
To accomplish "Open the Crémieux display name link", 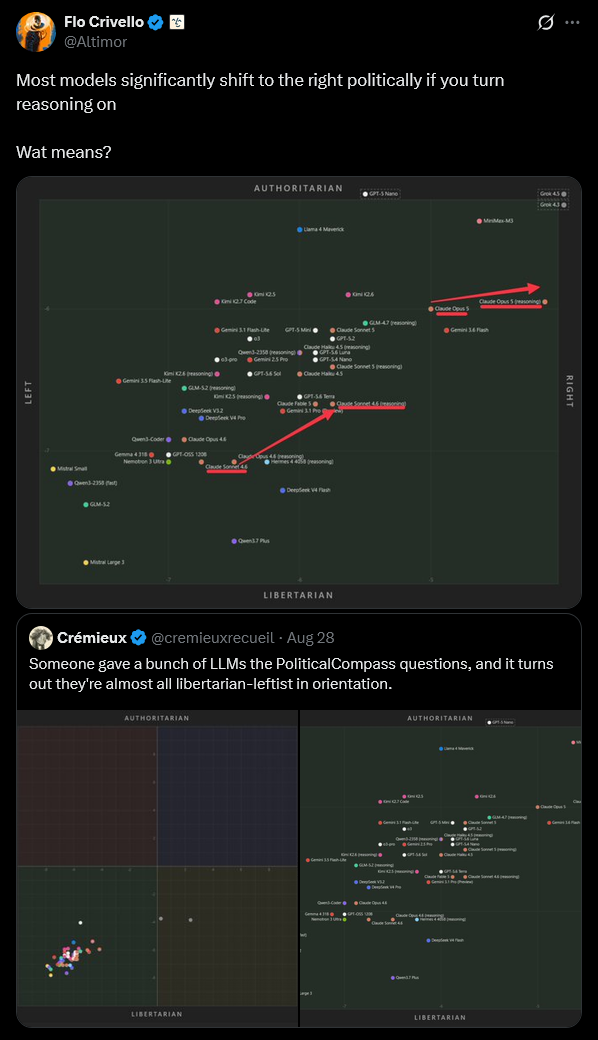I will 92,638.
